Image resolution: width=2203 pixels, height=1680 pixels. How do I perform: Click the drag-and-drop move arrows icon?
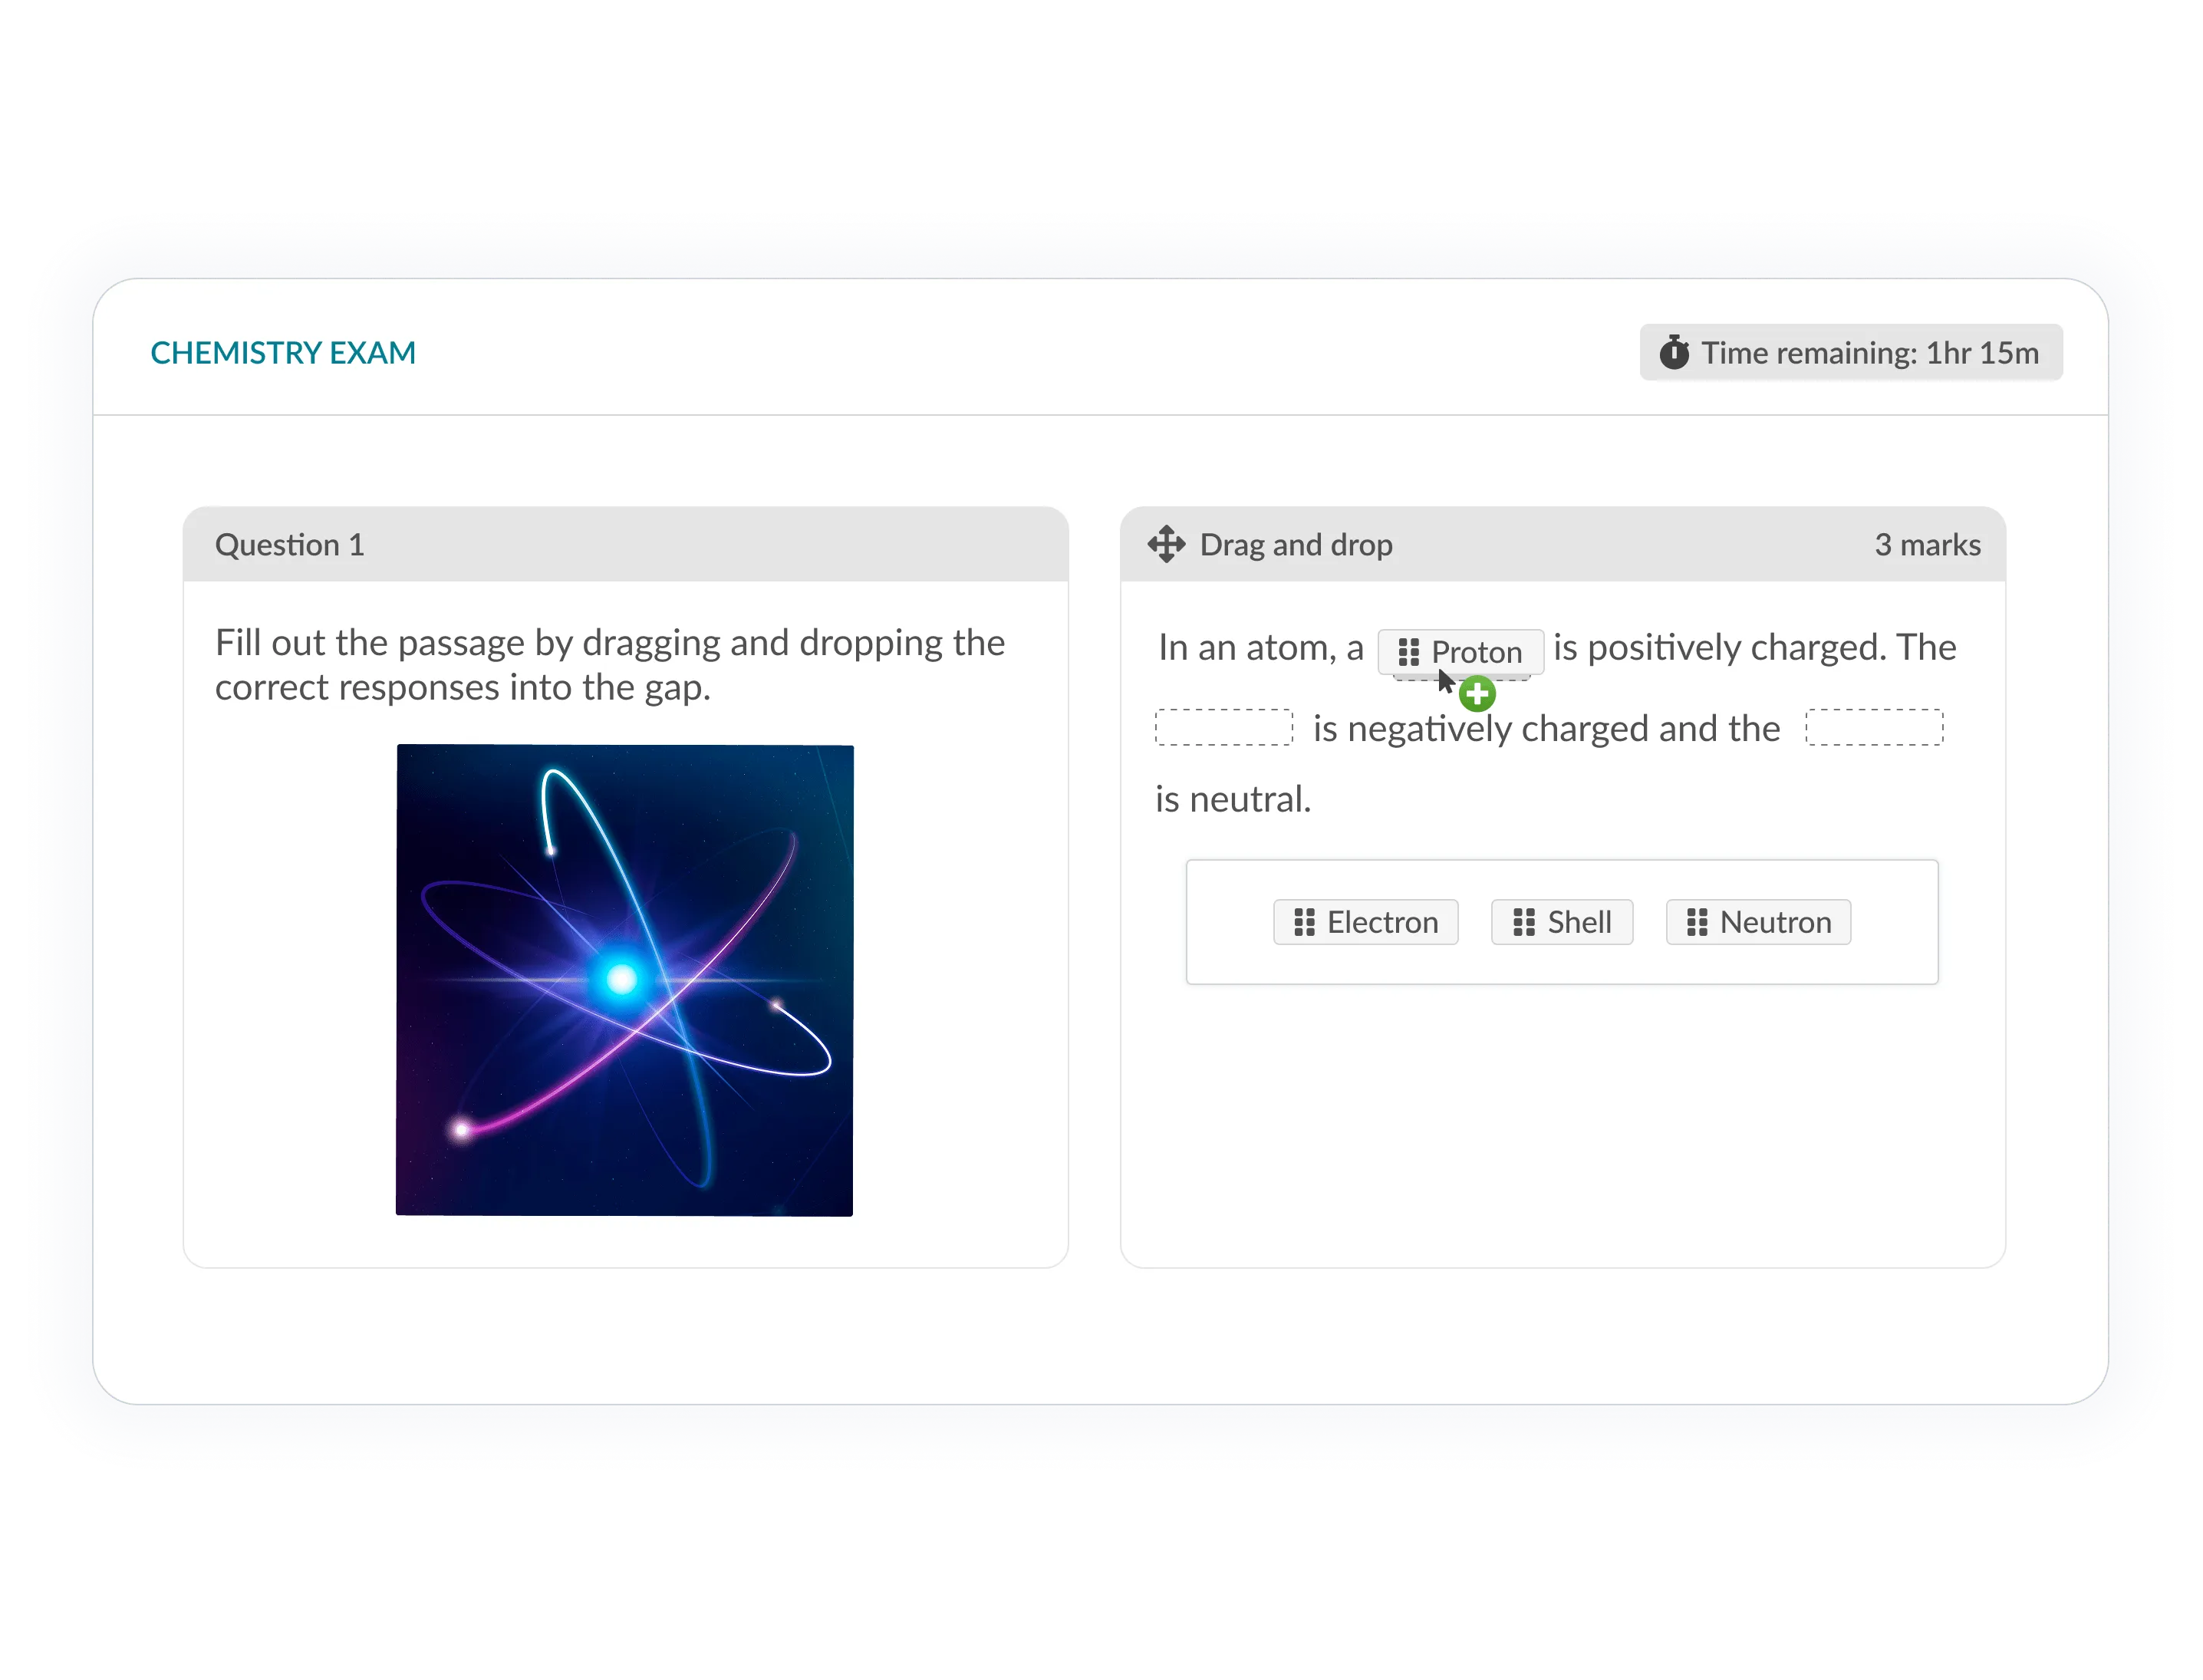[x=1166, y=544]
